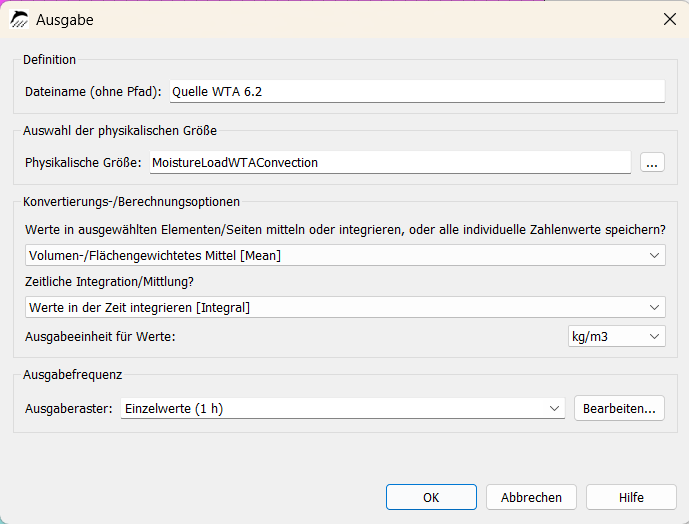The height and width of the screenshot is (524, 689).
Task: Click the Abbrechen button
Action: pos(531,497)
